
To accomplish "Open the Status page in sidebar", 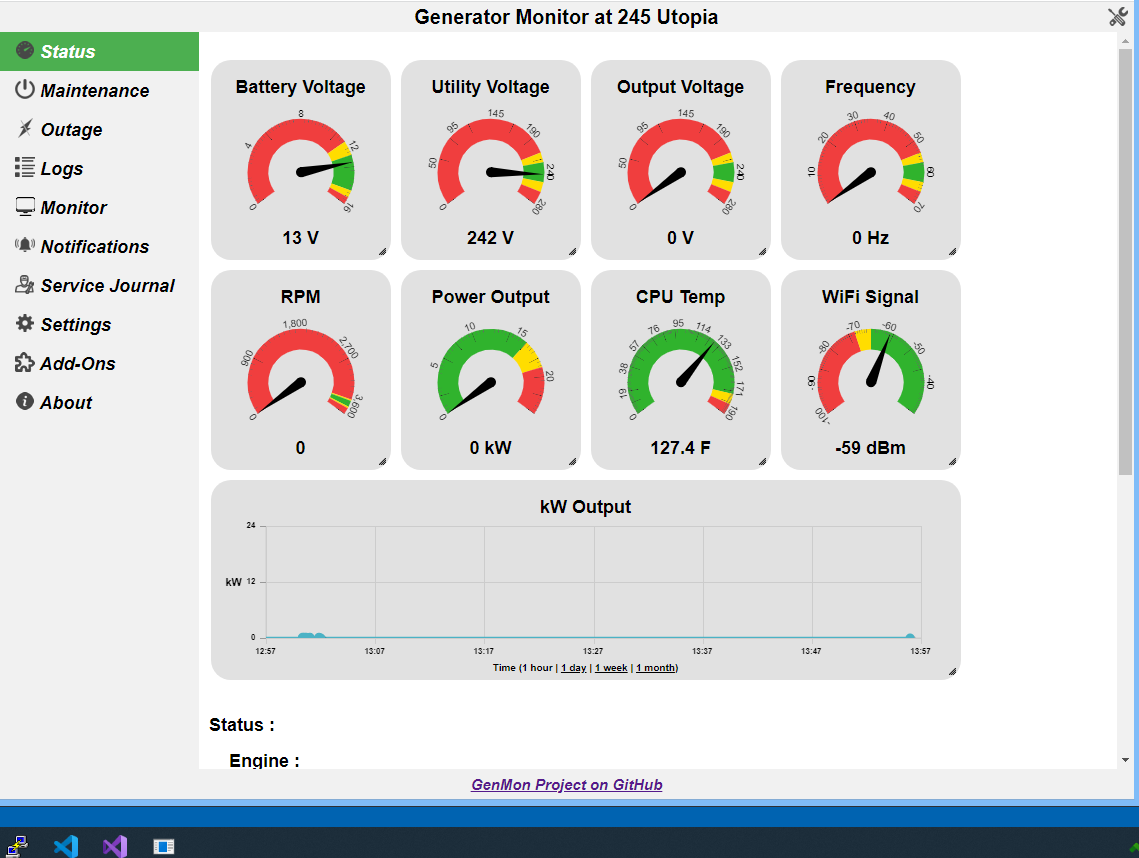I will point(99,52).
